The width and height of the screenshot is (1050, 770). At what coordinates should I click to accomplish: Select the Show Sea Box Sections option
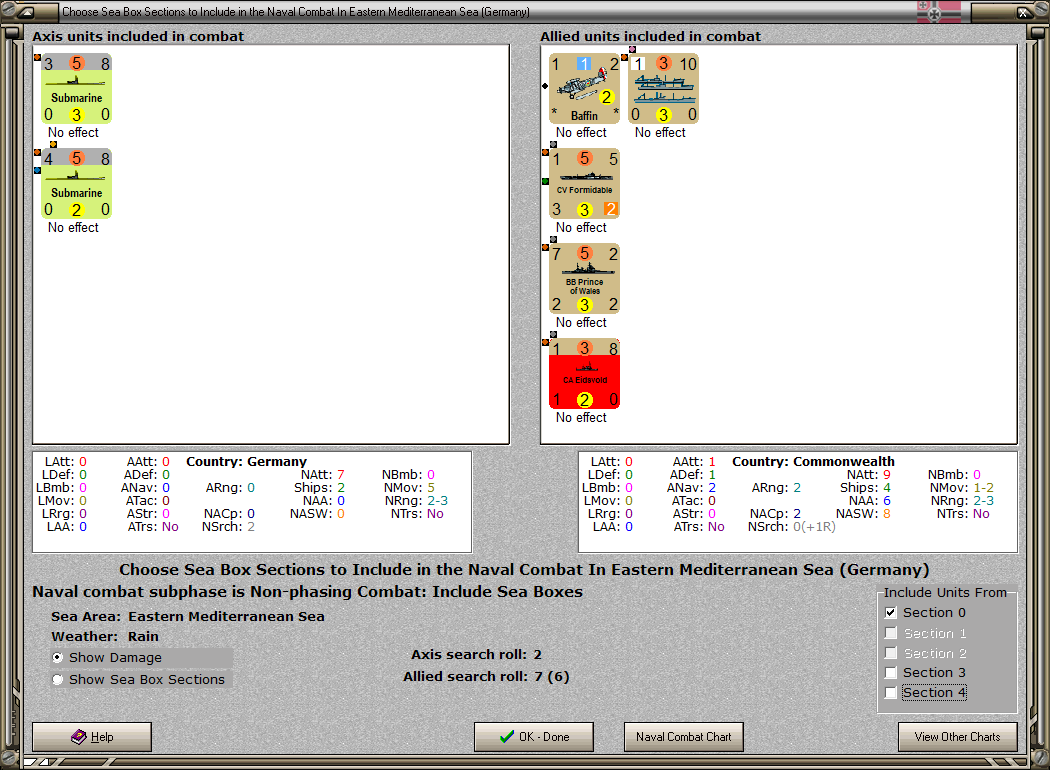[58, 680]
